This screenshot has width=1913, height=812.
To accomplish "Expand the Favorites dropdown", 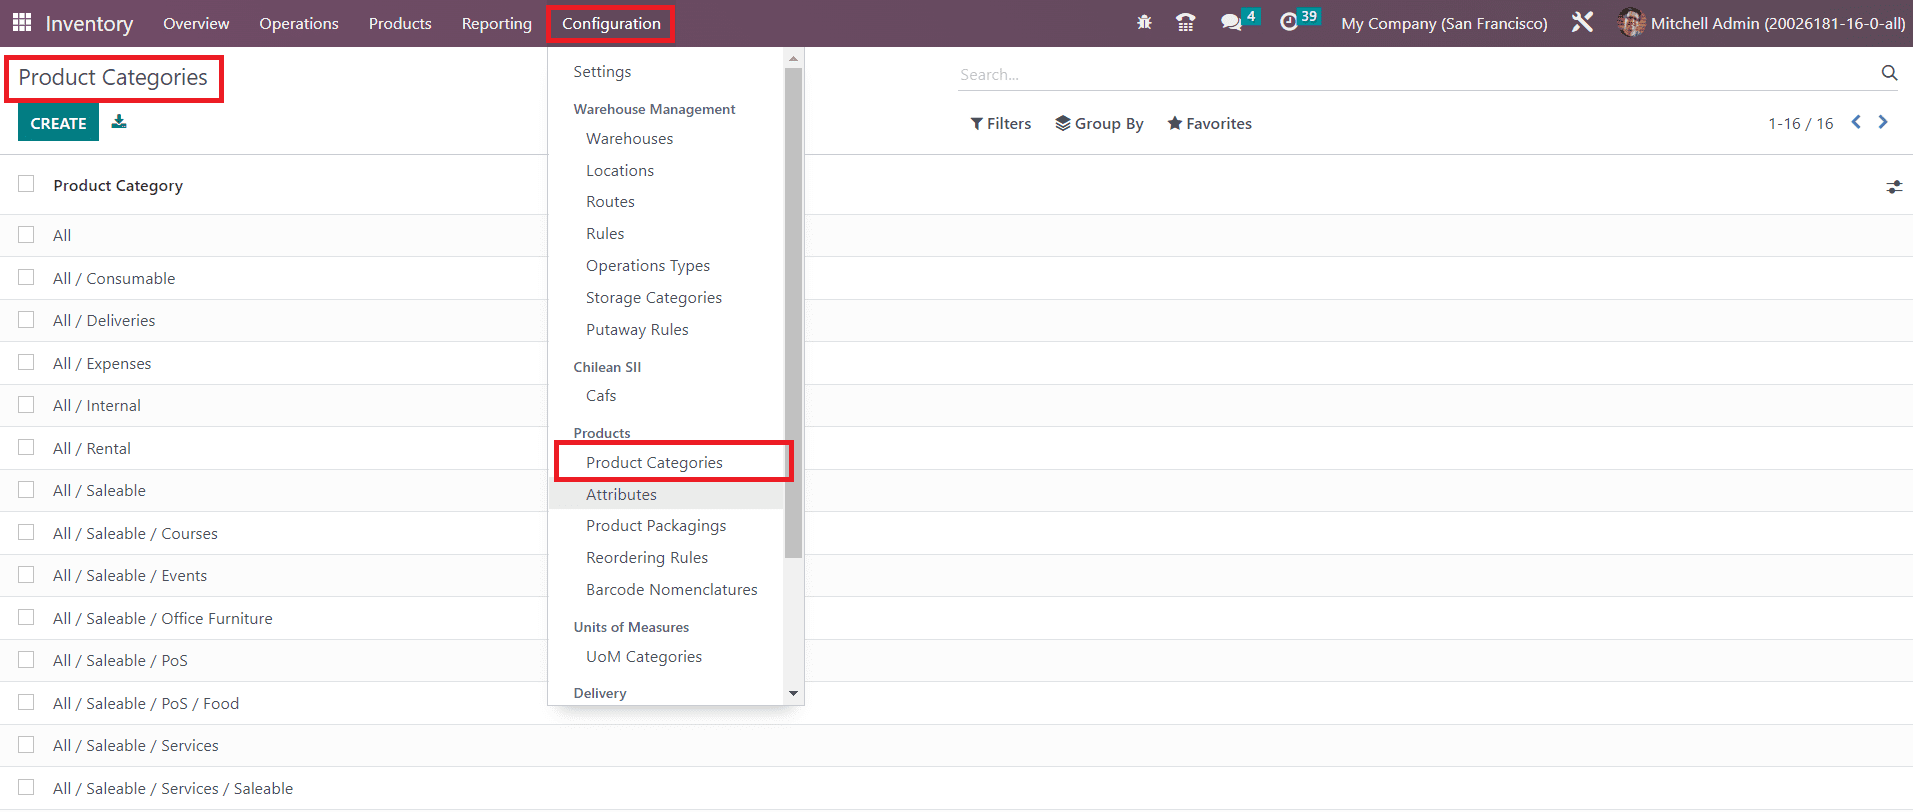I will coord(1209,124).
